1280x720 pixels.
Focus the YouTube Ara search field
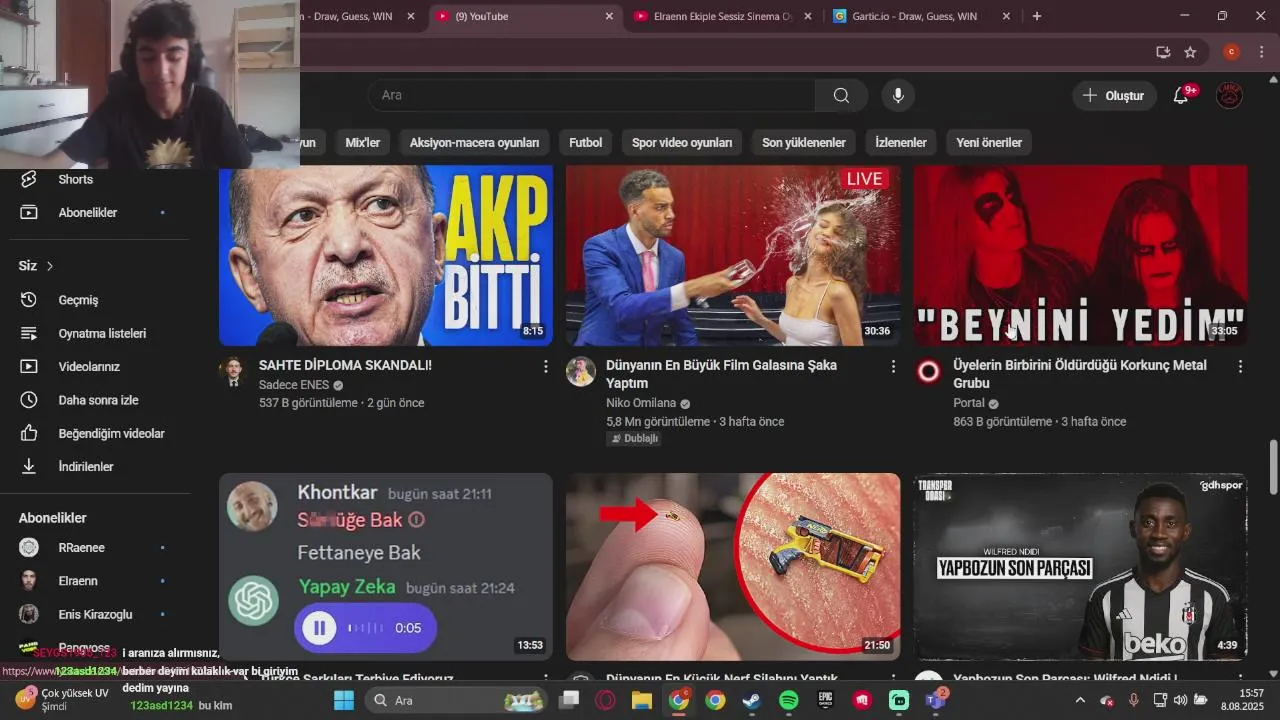[590, 95]
